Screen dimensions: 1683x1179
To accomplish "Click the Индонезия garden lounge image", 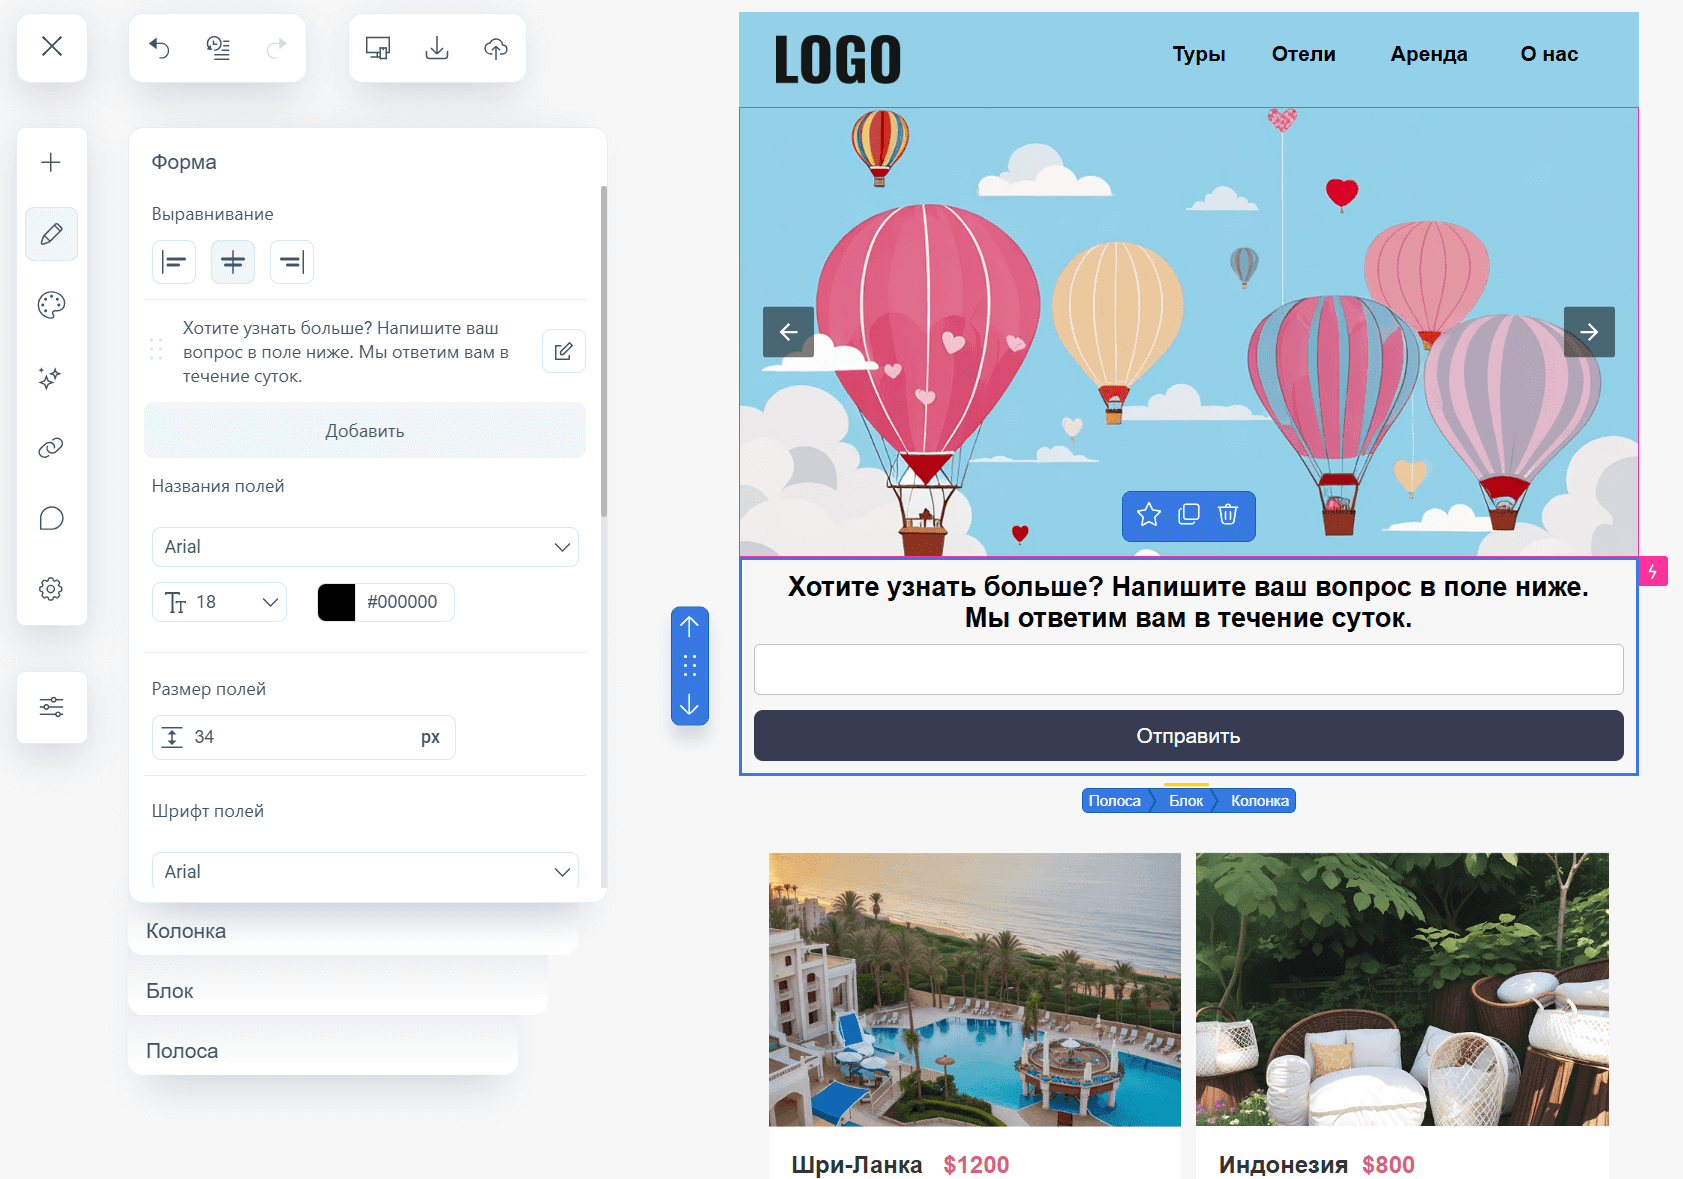I will coord(1402,990).
